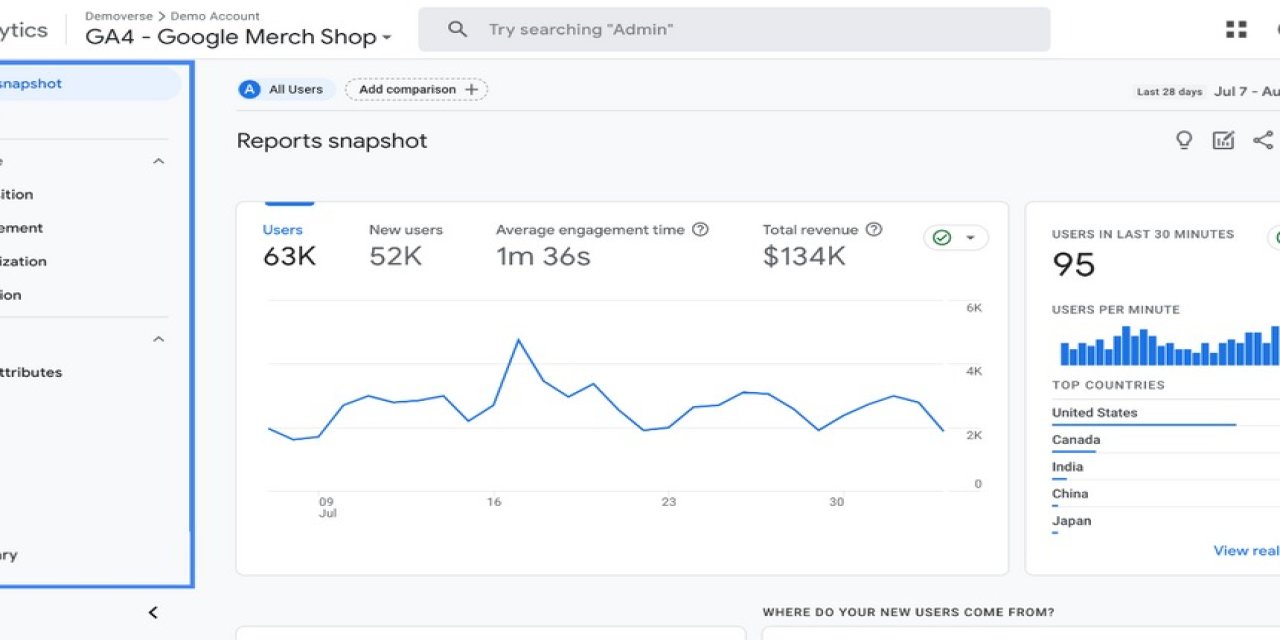Click the customize report icon
Viewport: 1280px width, 640px height.
tap(1223, 140)
